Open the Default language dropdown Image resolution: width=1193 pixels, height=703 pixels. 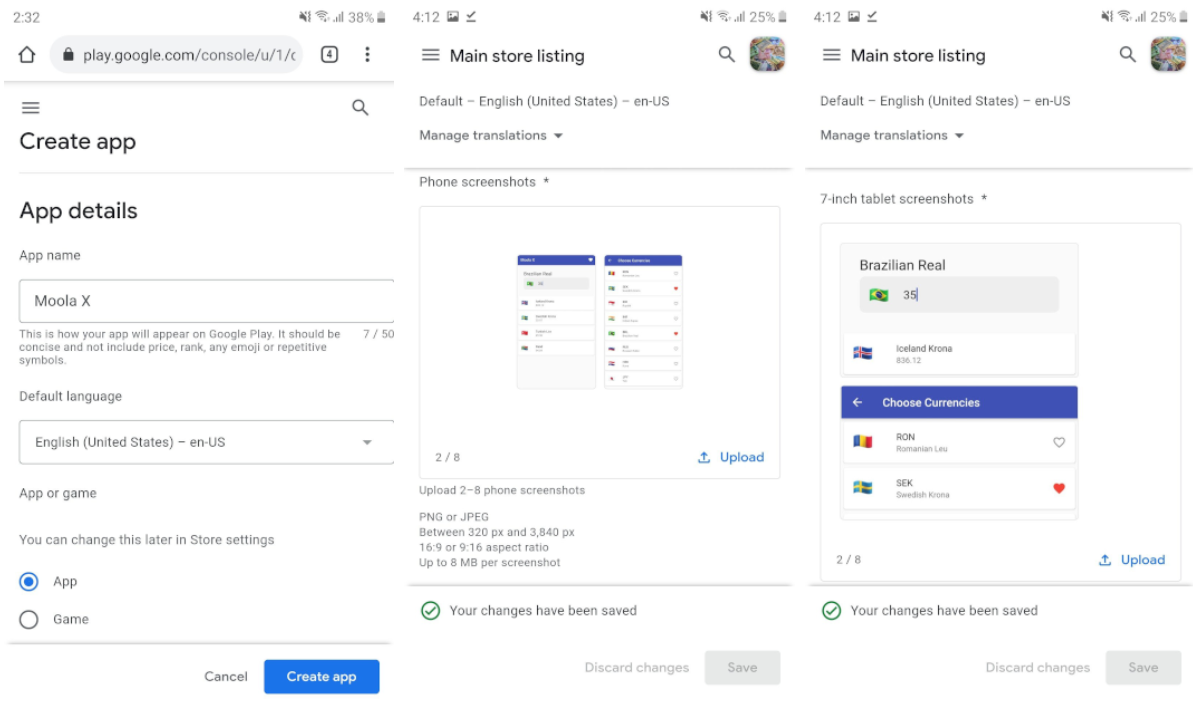tap(205, 442)
